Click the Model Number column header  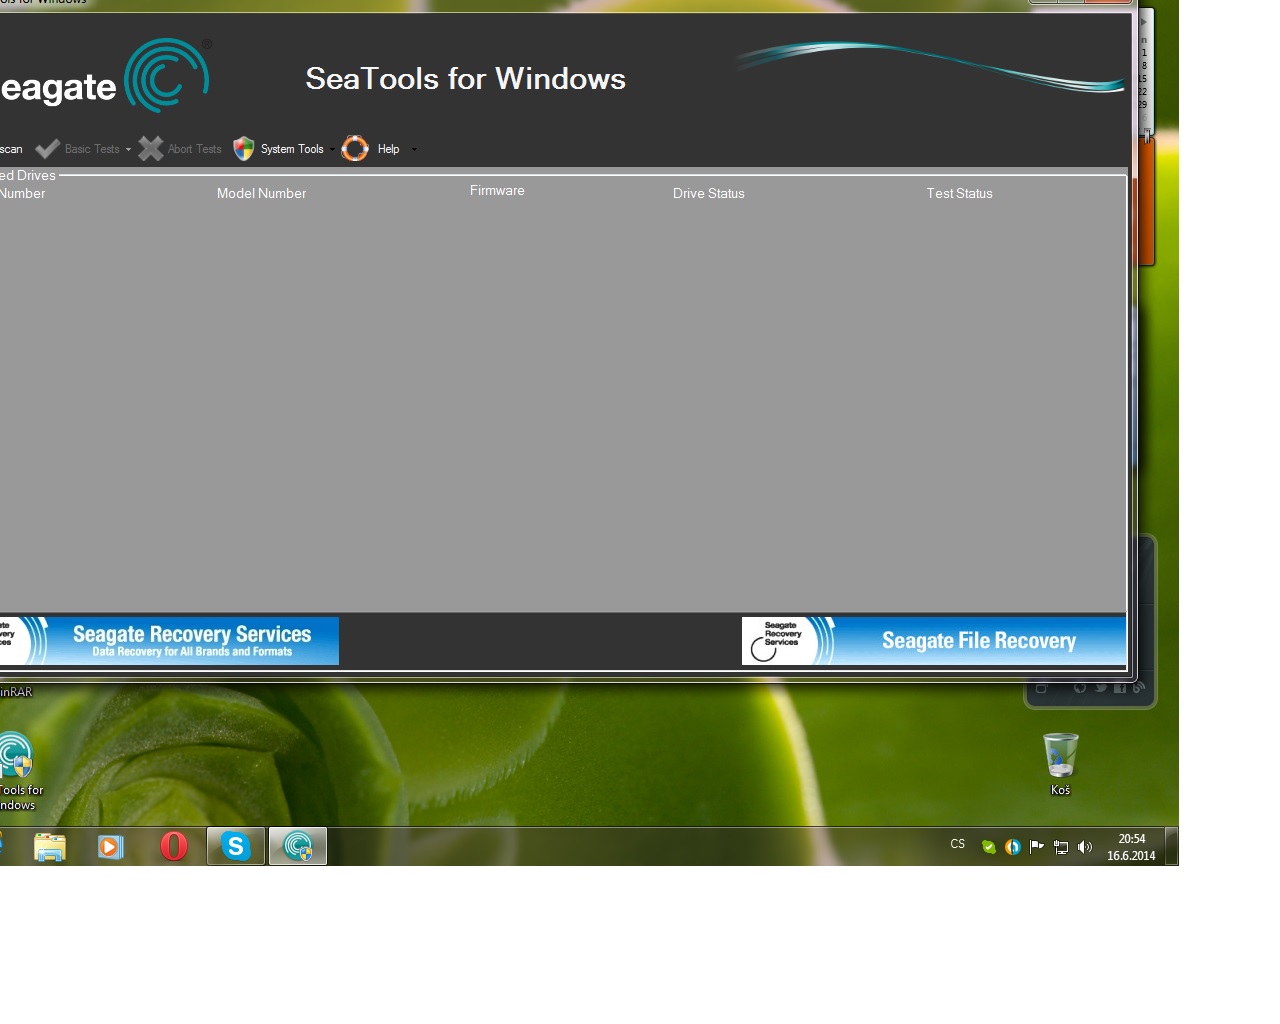tap(261, 193)
